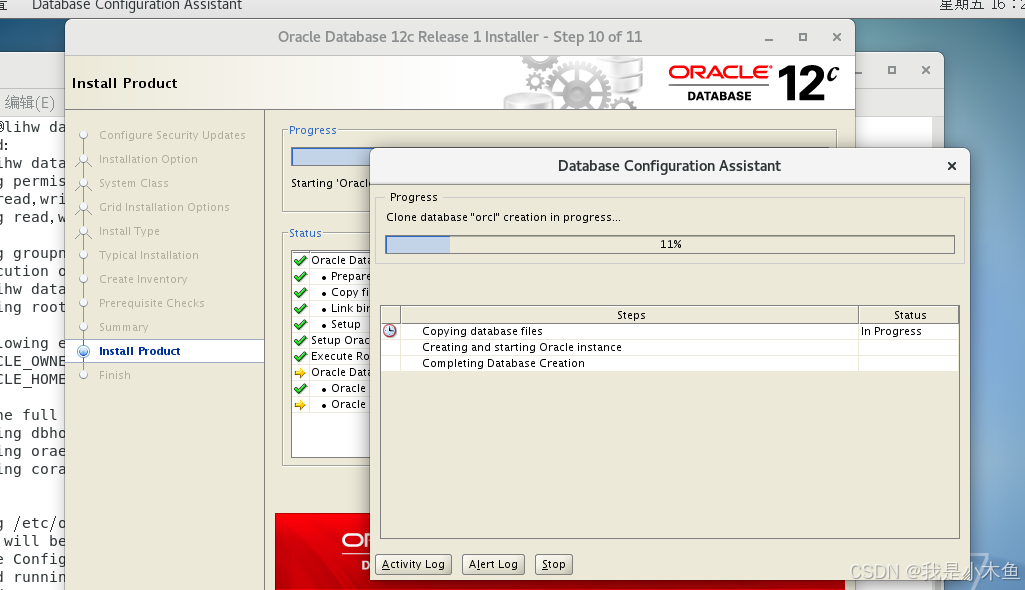Click green checkmark at top status row

(301, 260)
